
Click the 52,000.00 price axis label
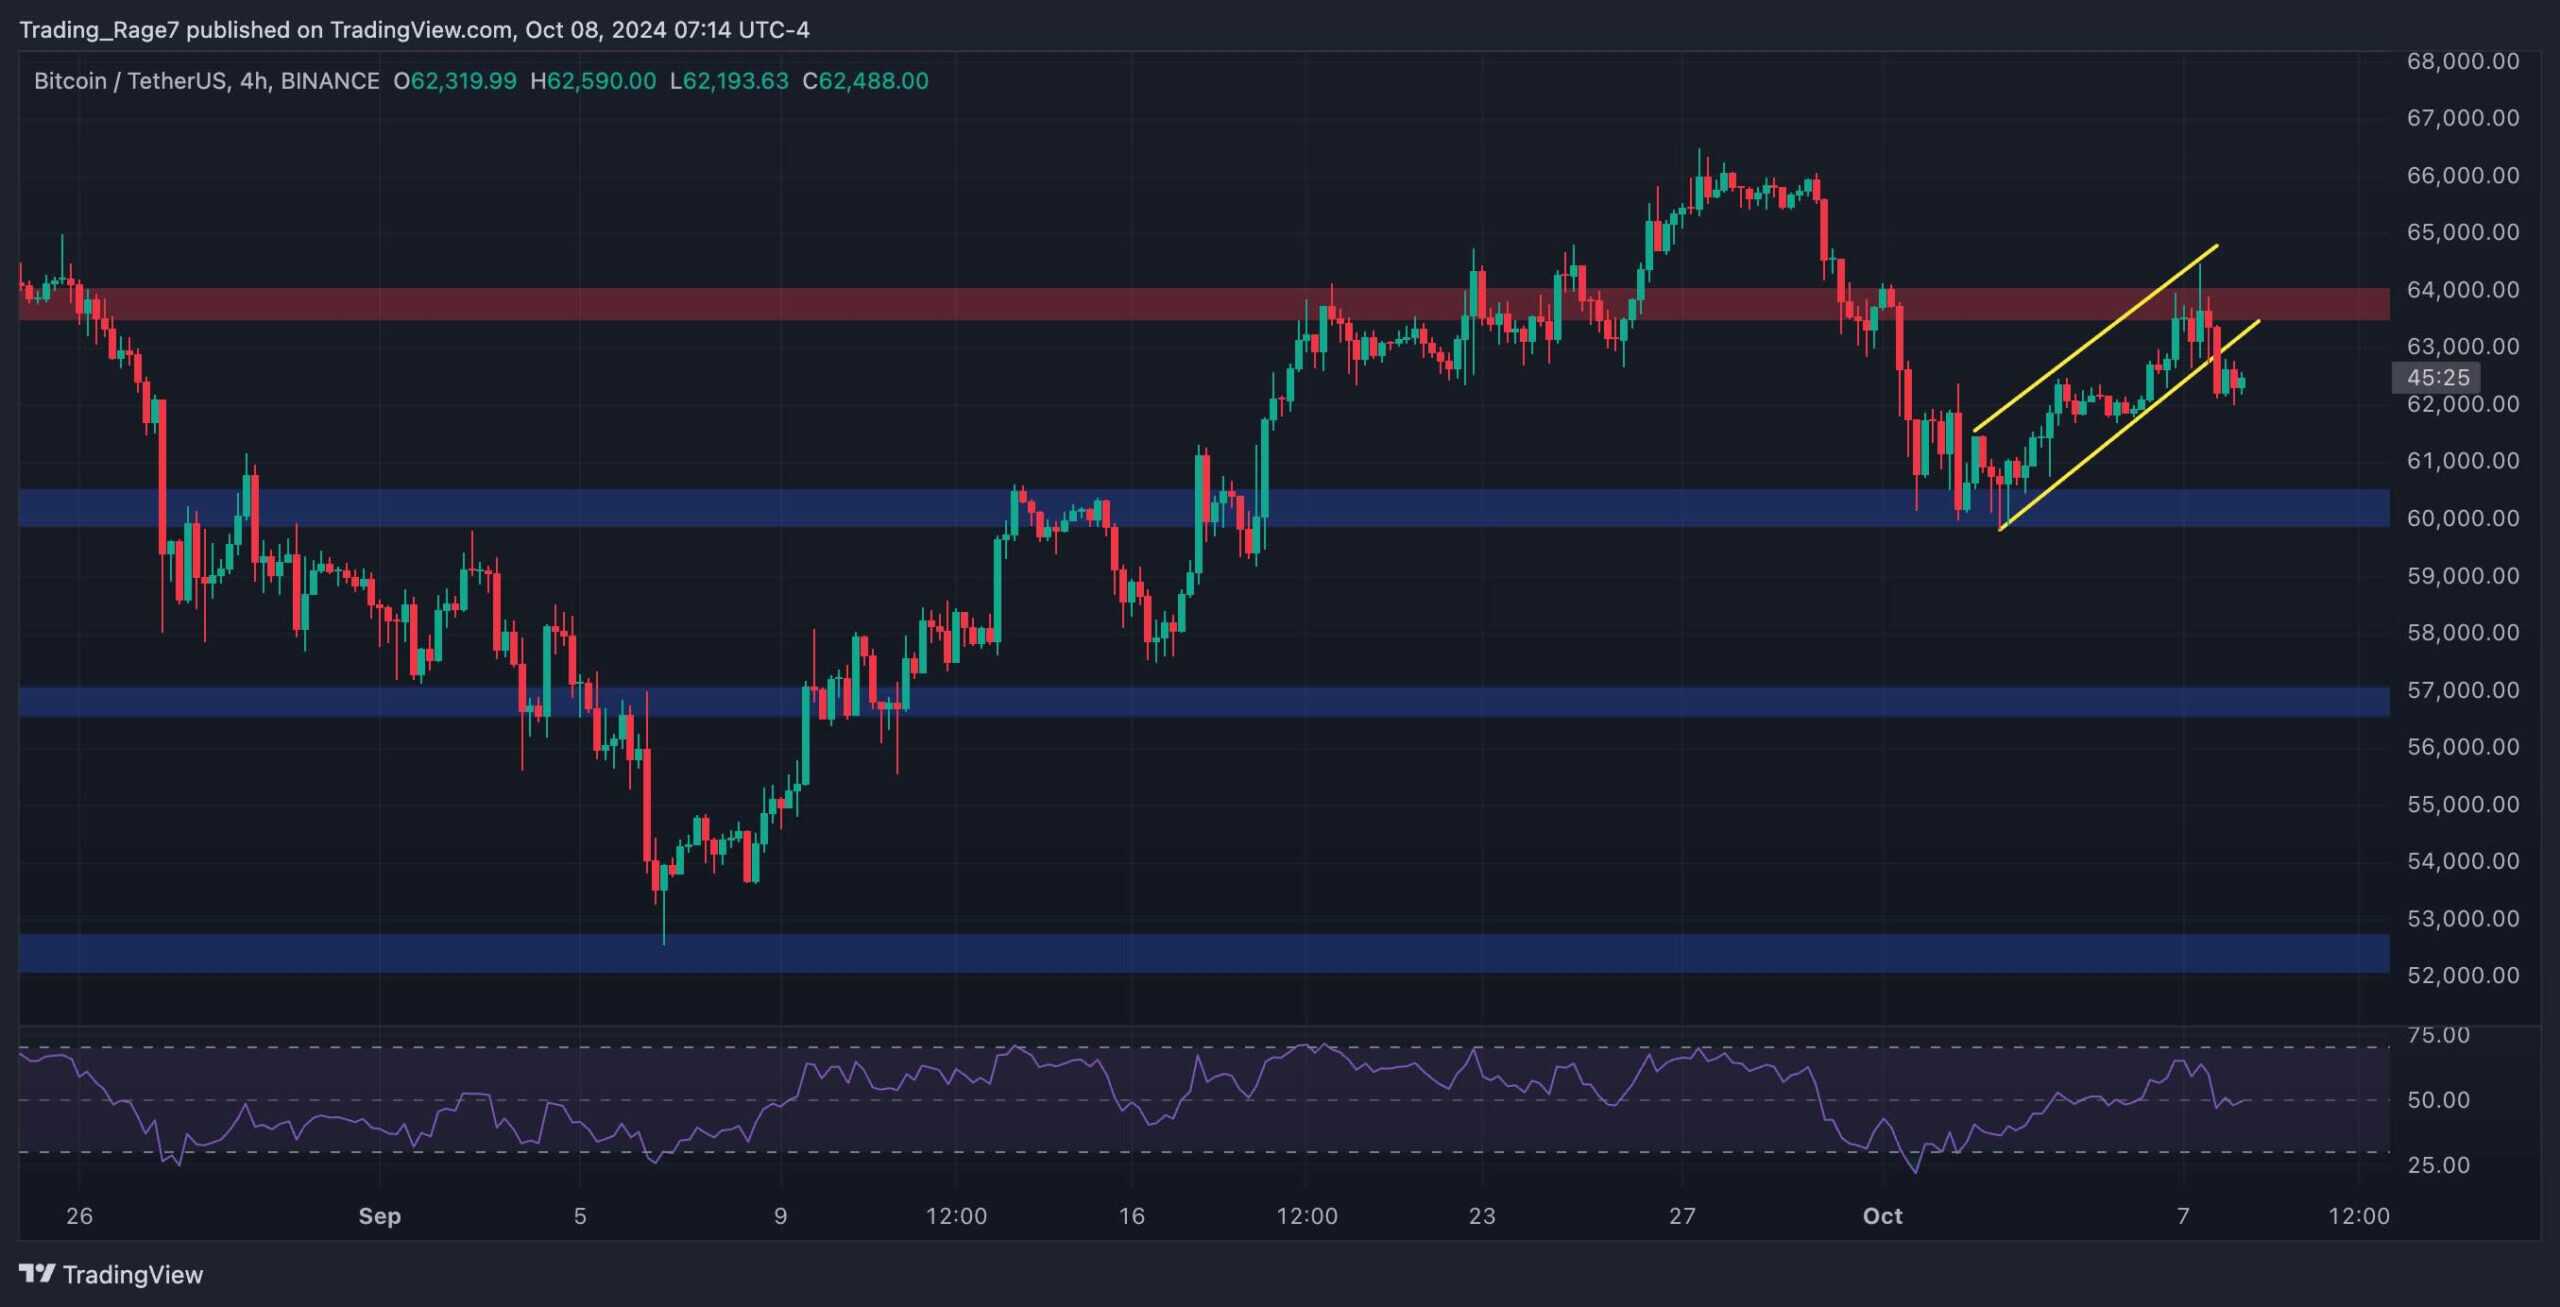click(x=2463, y=975)
